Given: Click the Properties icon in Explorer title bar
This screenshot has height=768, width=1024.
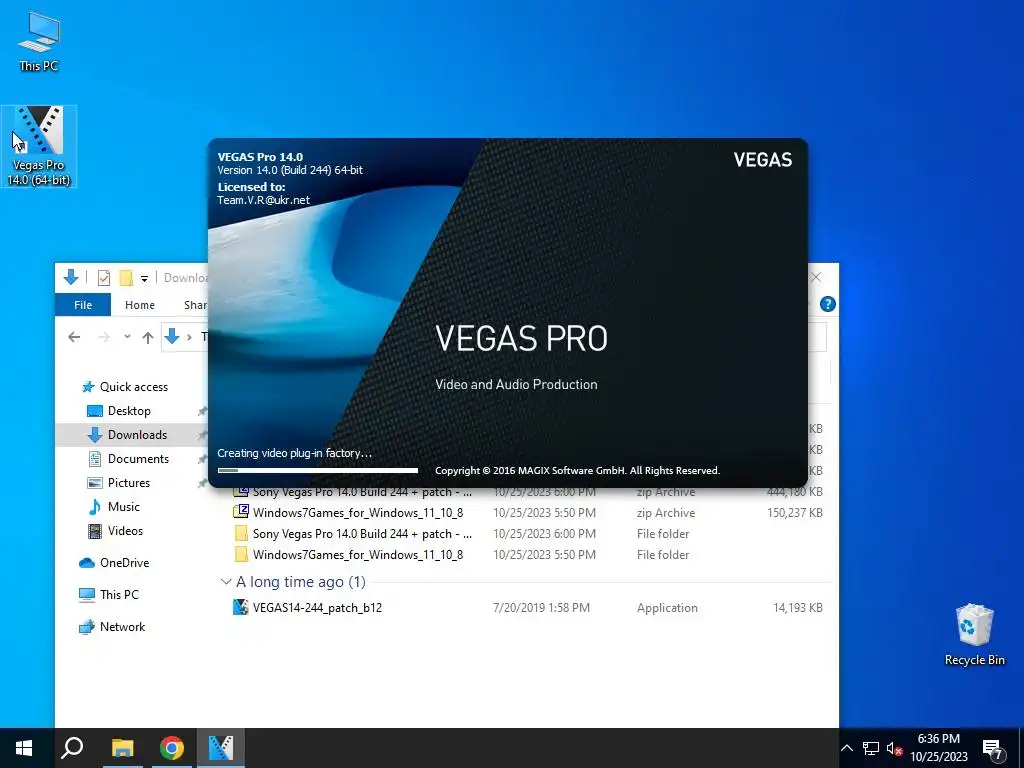Looking at the screenshot, I should [x=104, y=278].
